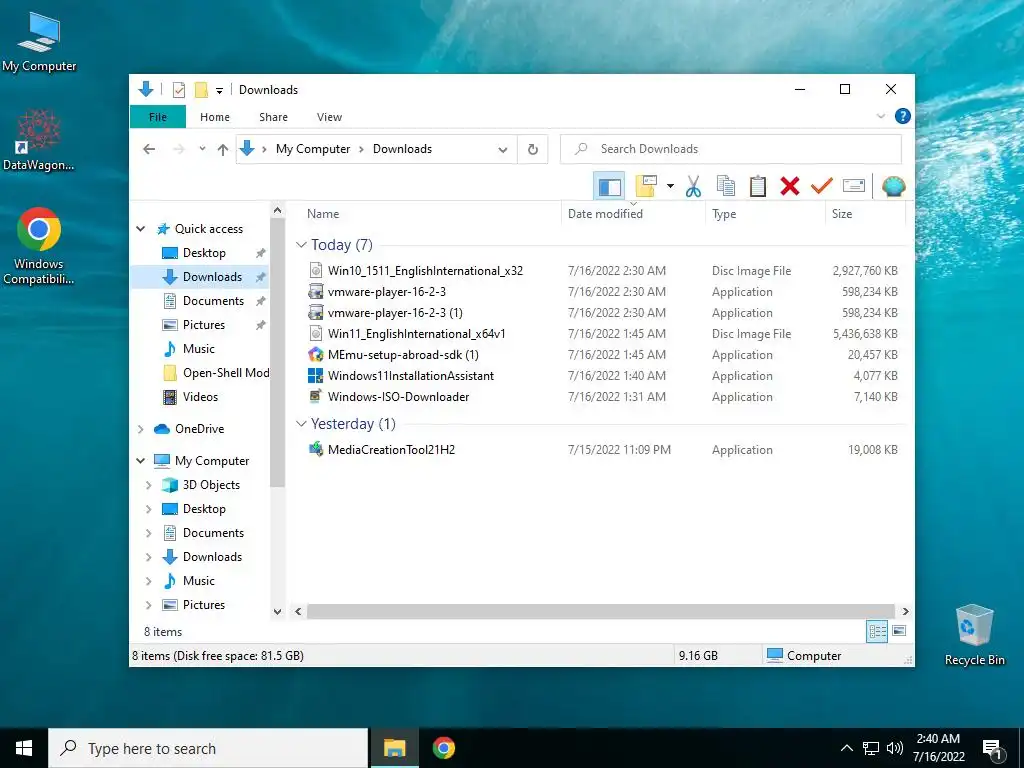The width and height of the screenshot is (1024, 768).
Task: Open the DataWagon desktop shortcut
Action: tap(39, 140)
